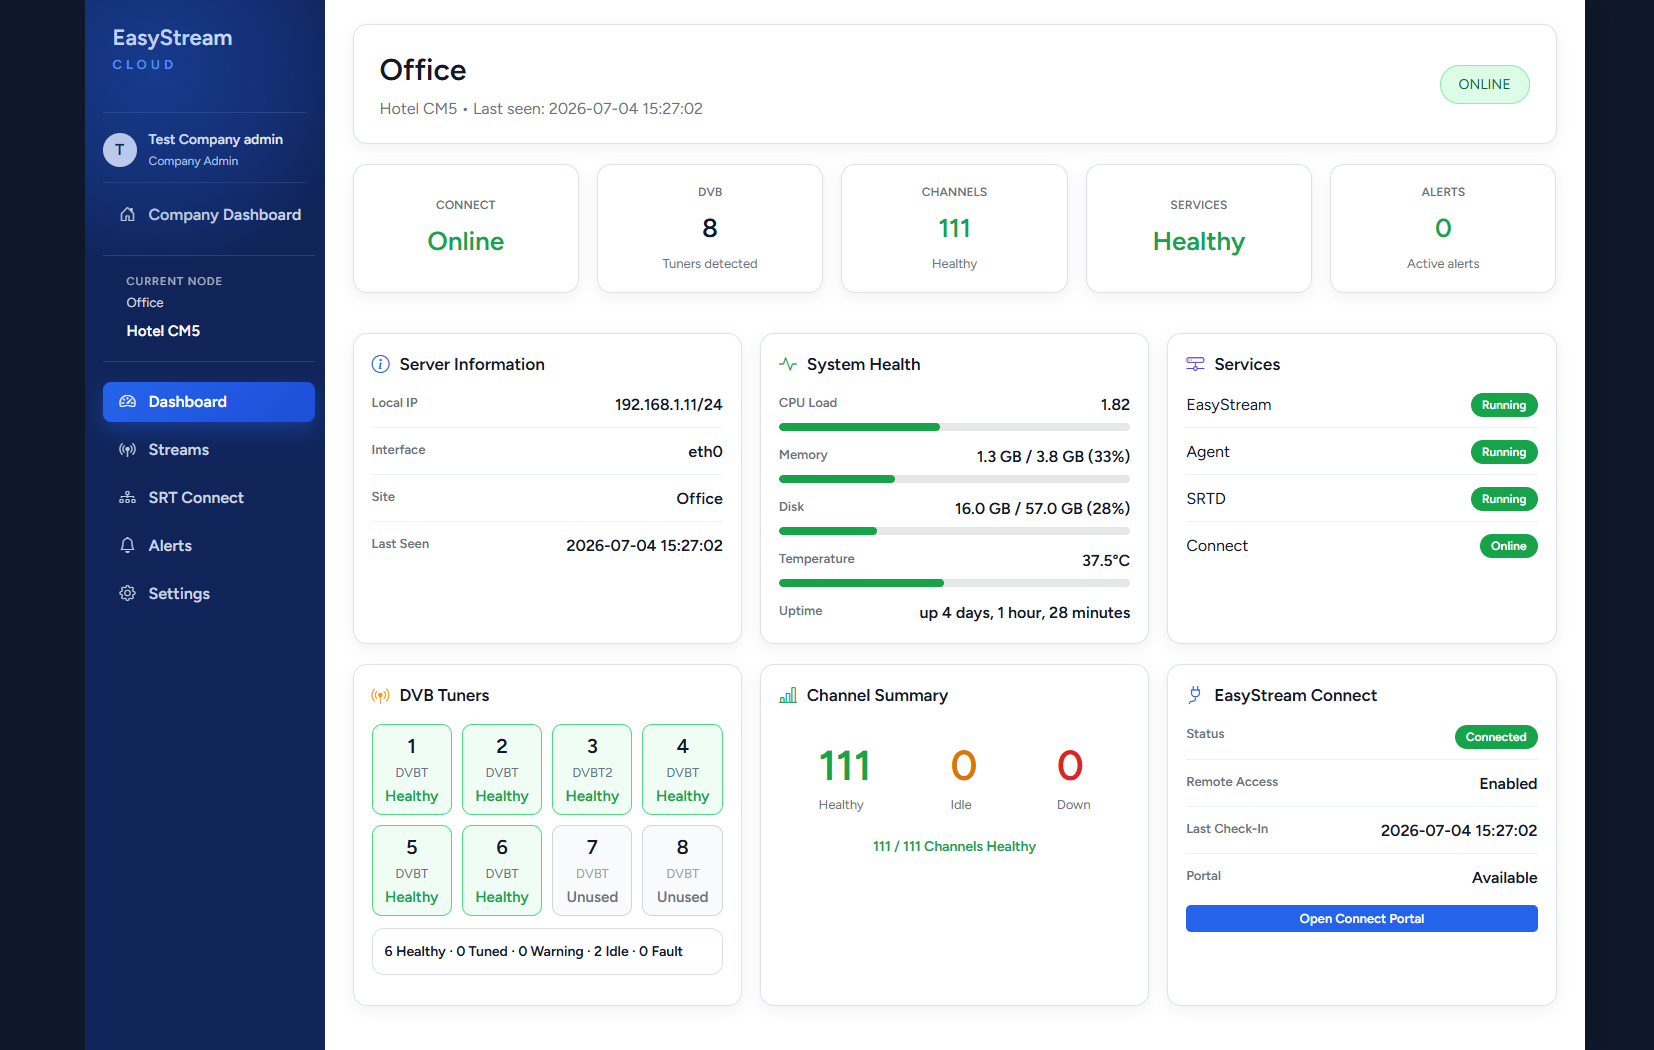Click the Services panel icon
This screenshot has height=1050, width=1654.
[1195, 364]
